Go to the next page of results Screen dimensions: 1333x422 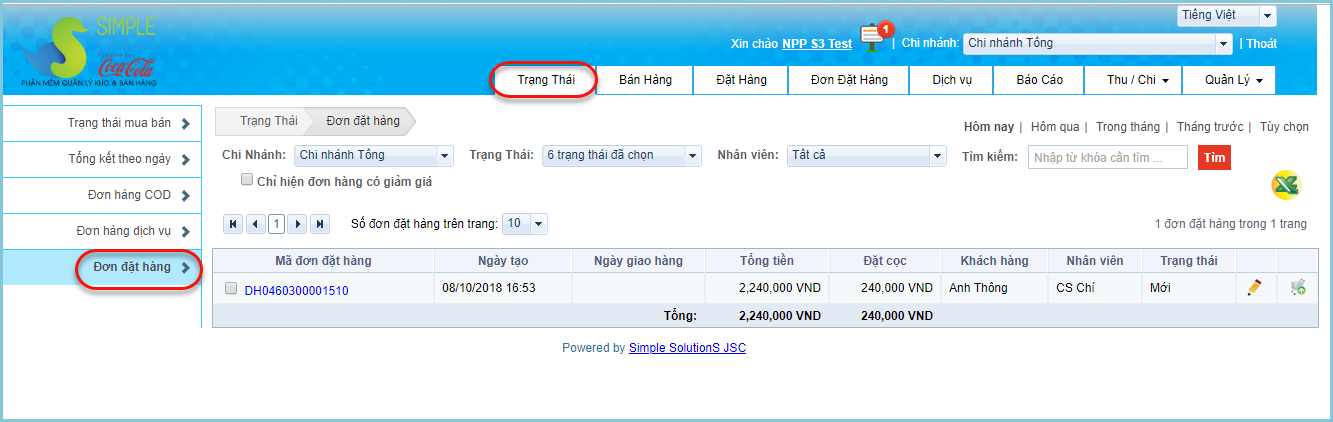(298, 224)
